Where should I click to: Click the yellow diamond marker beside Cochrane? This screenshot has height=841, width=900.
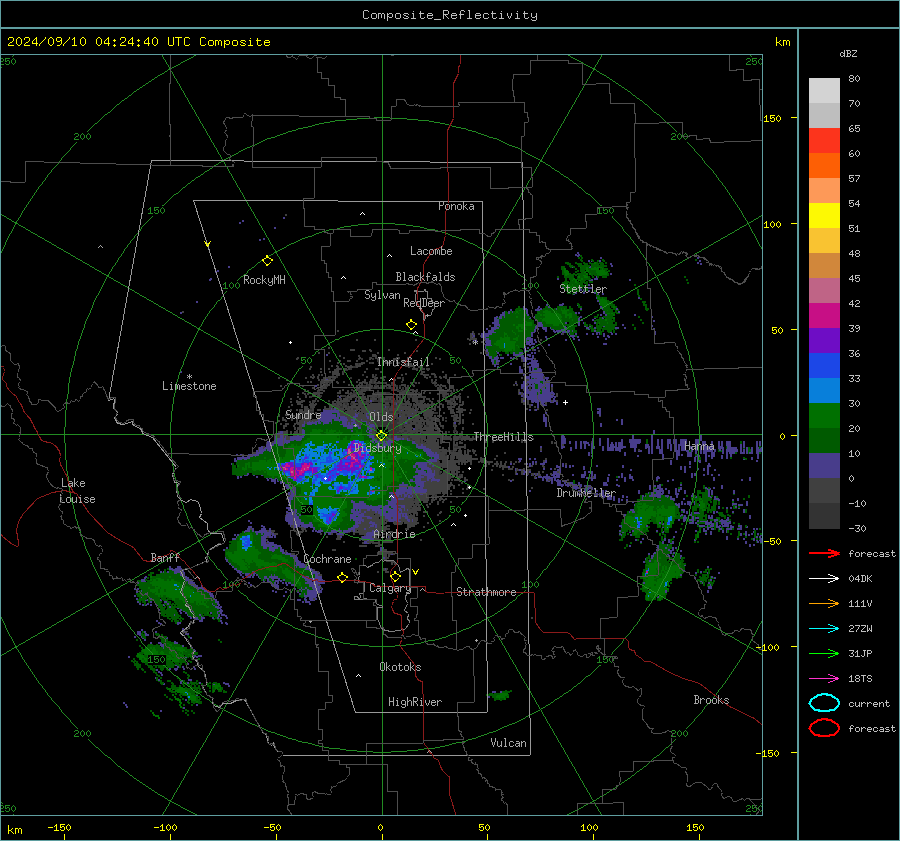click(342, 577)
